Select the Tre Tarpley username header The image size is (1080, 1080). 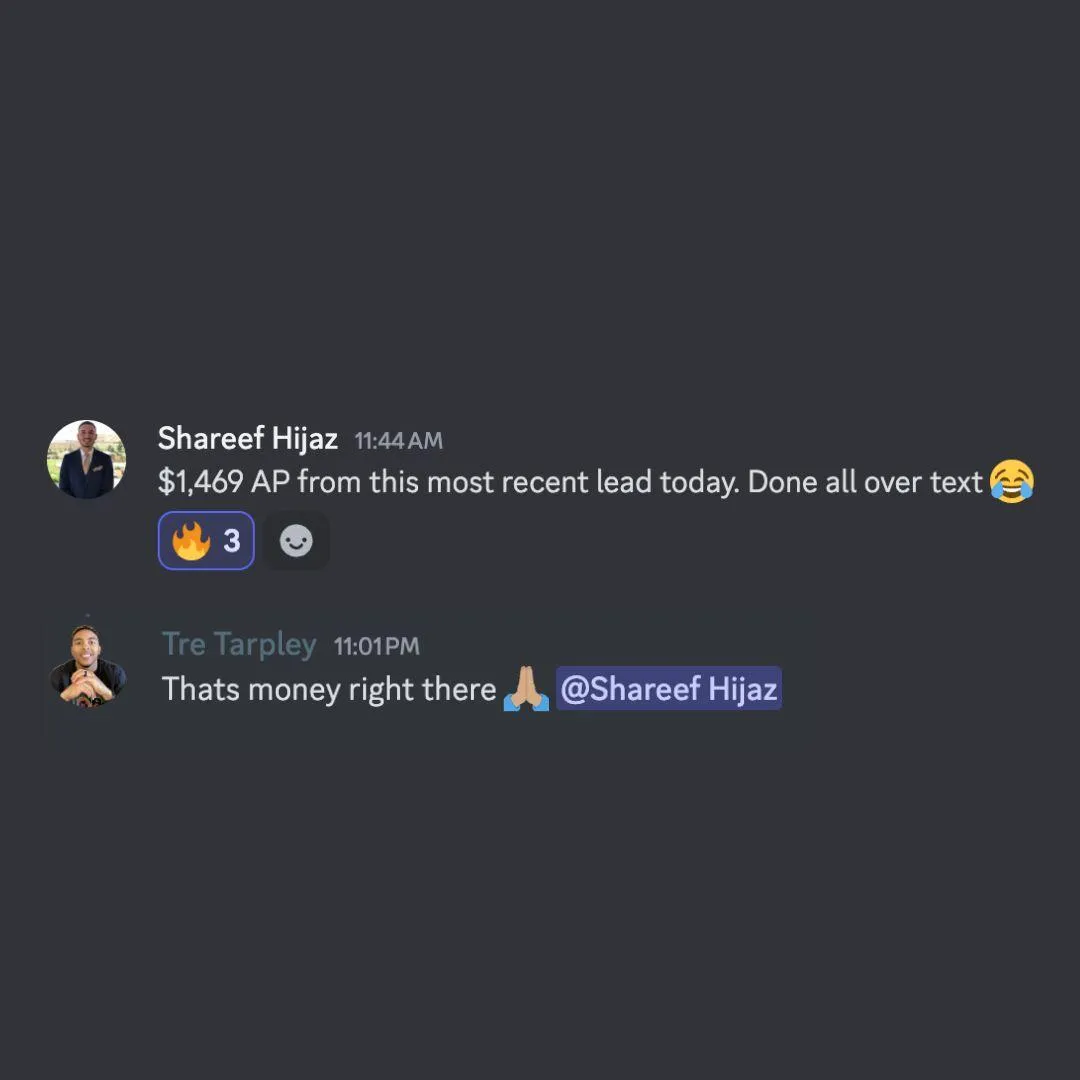tap(239, 645)
